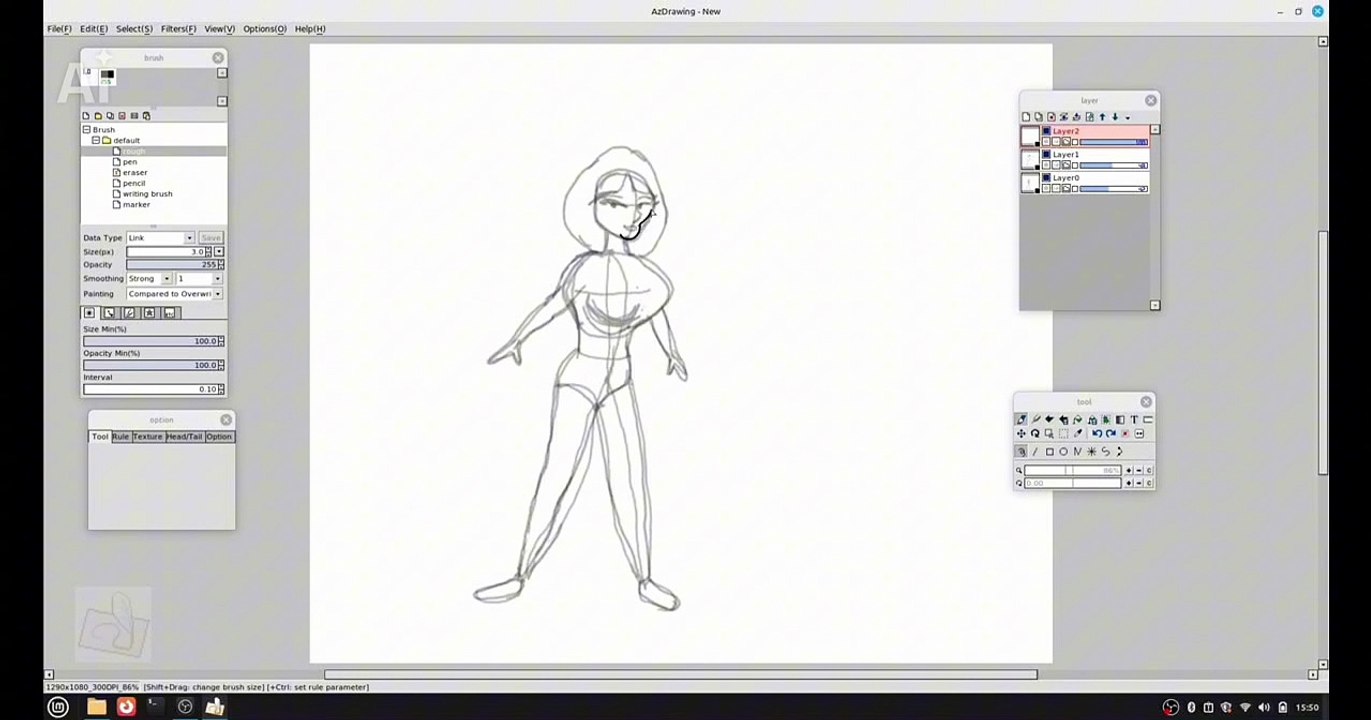
Task: Open the Select menu
Action: pyautogui.click(x=134, y=29)
